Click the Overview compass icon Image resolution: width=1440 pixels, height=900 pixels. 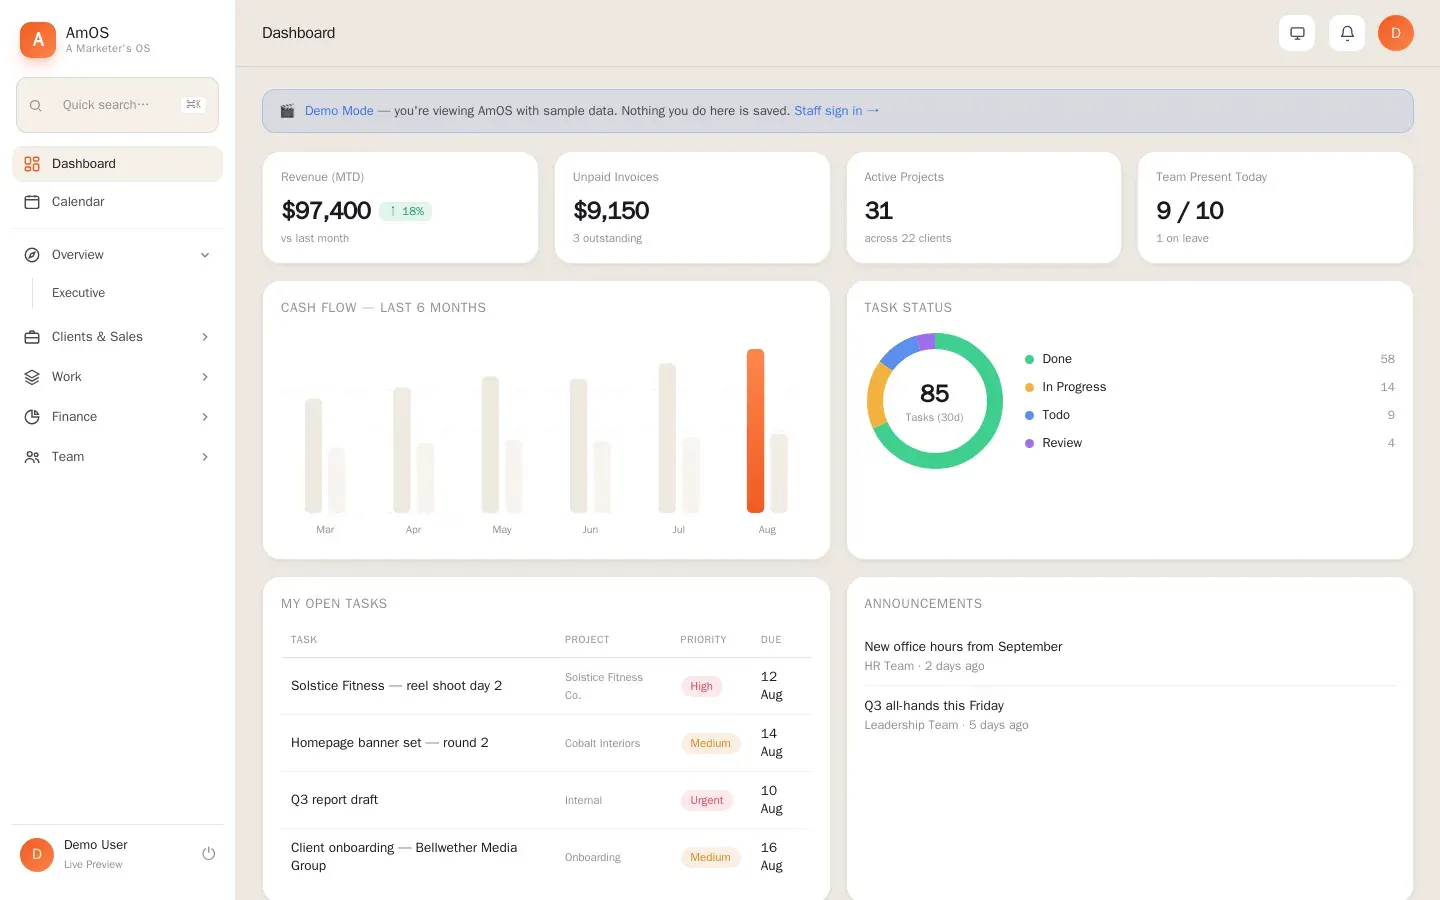pos(32,255)
